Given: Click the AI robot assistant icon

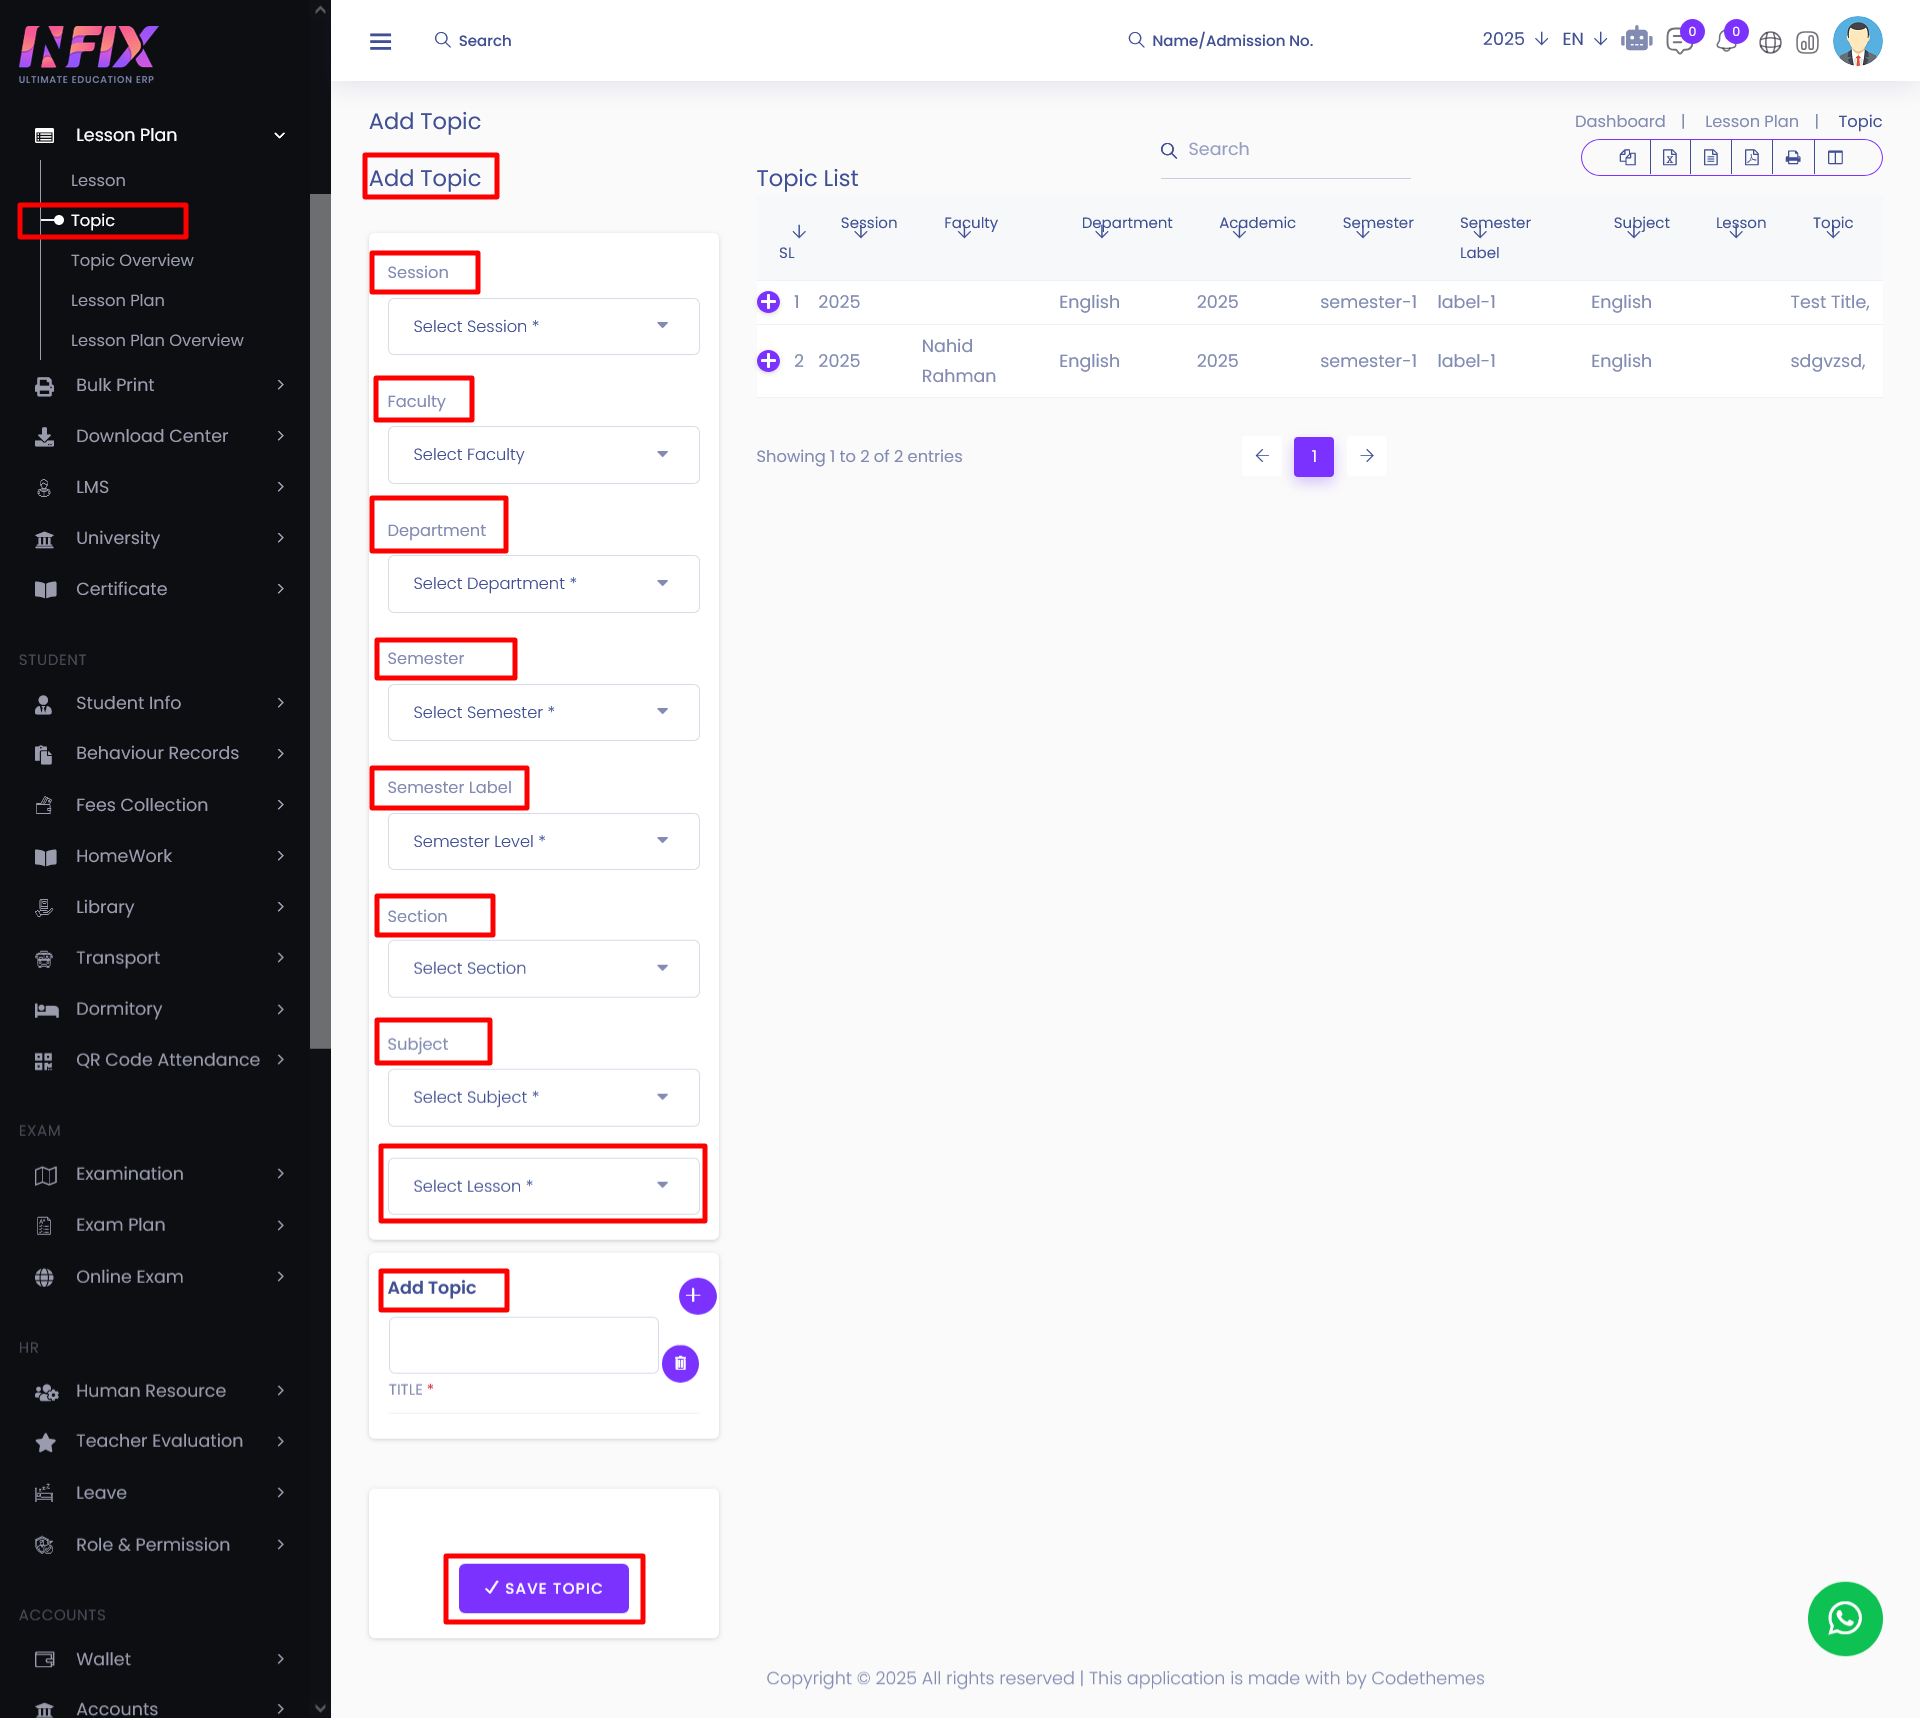Looking at the screenshot, I should [1637, 40].
